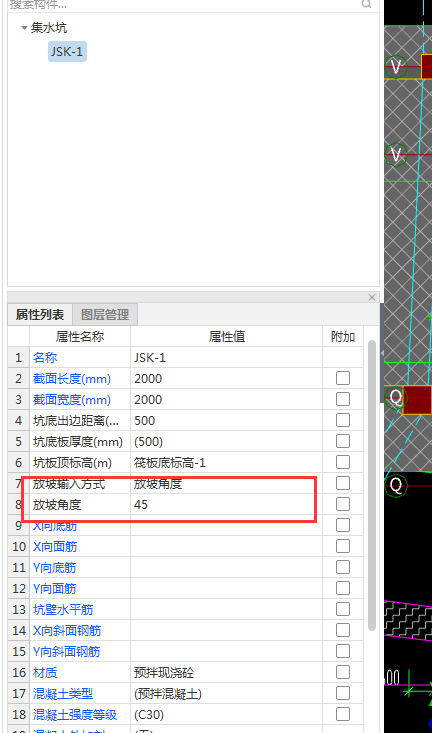This screenshot has height=733, width=432.
Task: Click the X向面筋 property label
Action: pyautogui.click(x=55, y=546)
